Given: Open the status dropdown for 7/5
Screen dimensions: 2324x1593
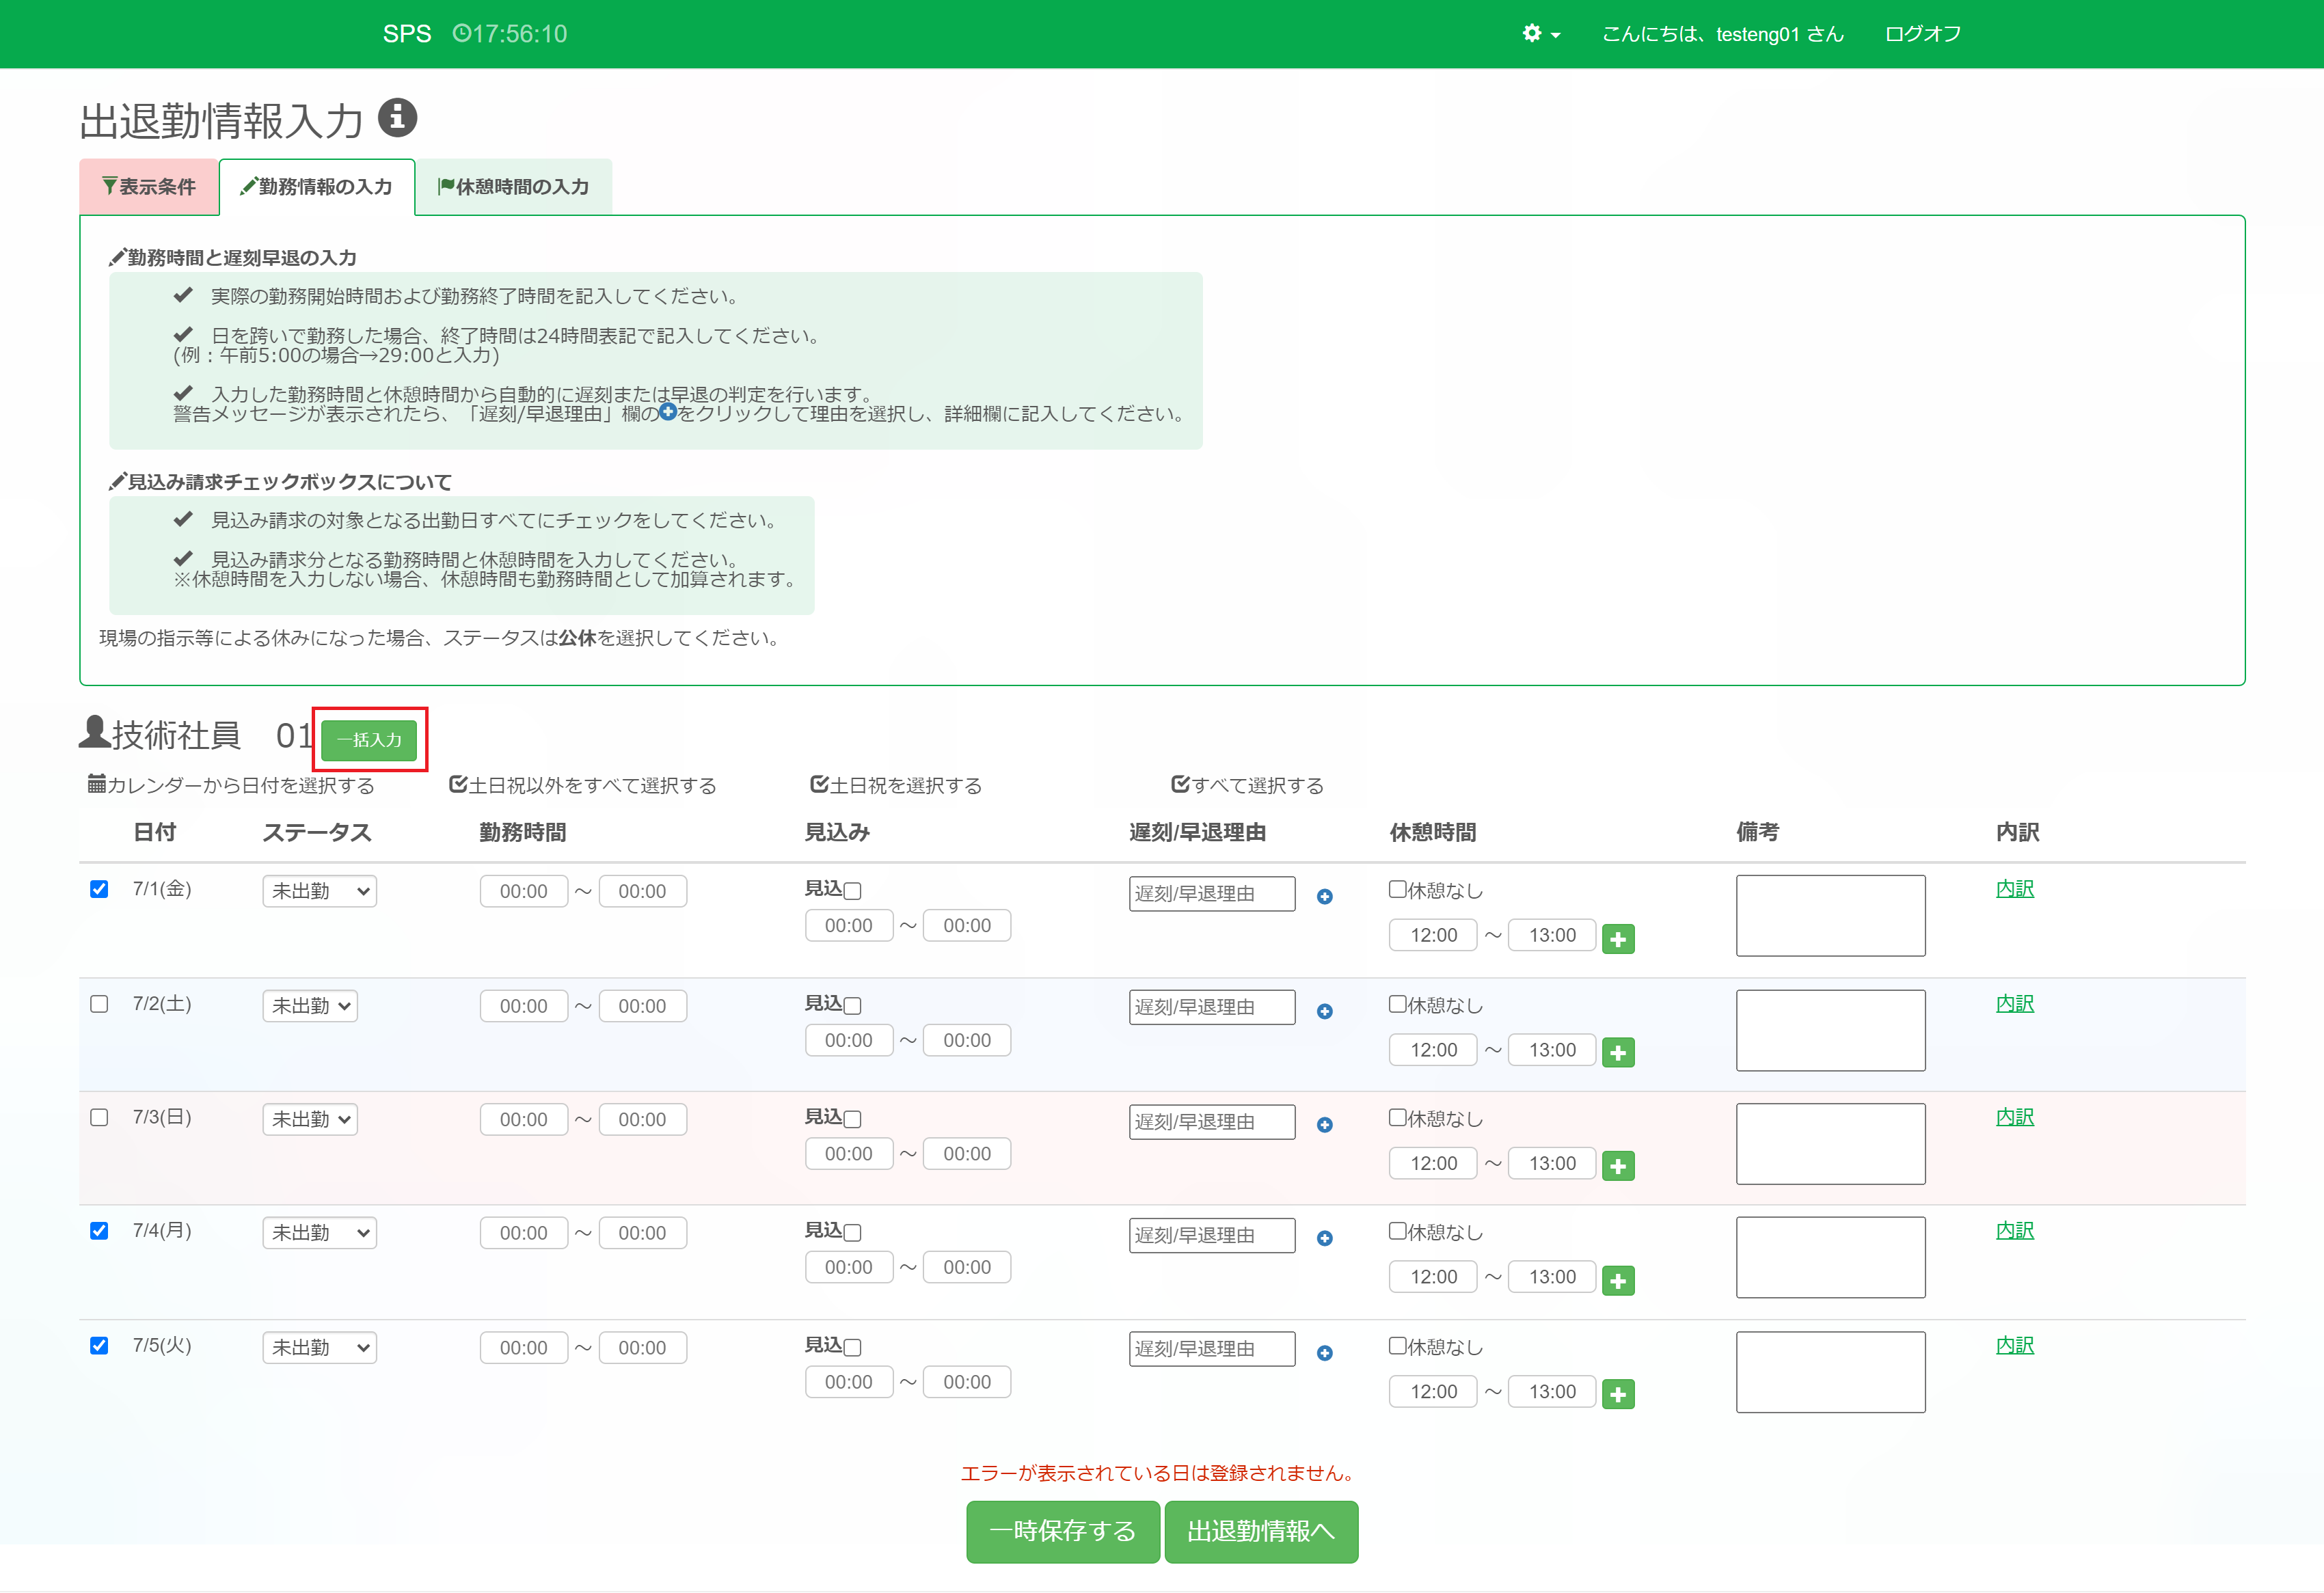Looking at the screenshot, I should (x=319, y=1348).
